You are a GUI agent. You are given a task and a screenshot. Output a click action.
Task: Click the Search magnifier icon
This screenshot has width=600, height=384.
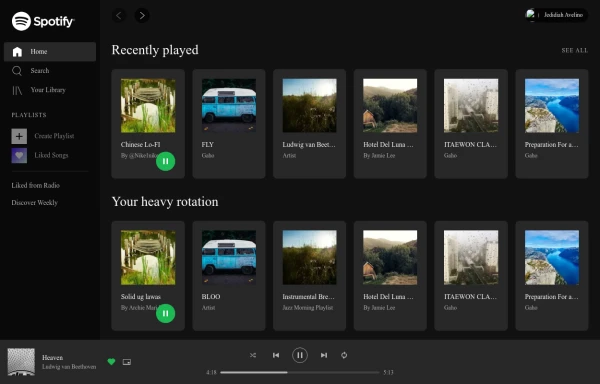(17, 71)
